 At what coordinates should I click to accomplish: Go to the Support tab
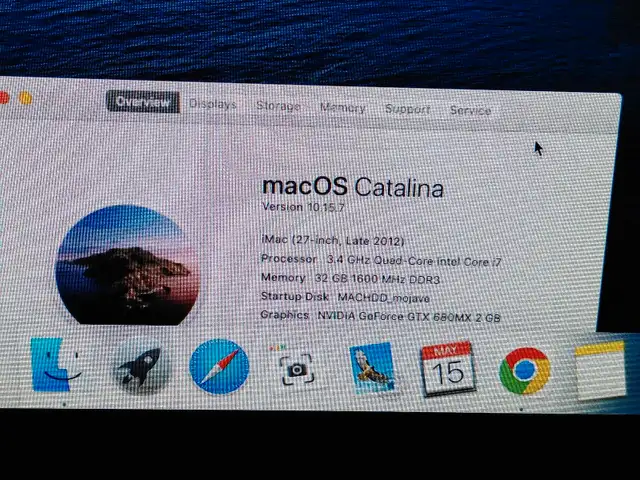(407, 109)
